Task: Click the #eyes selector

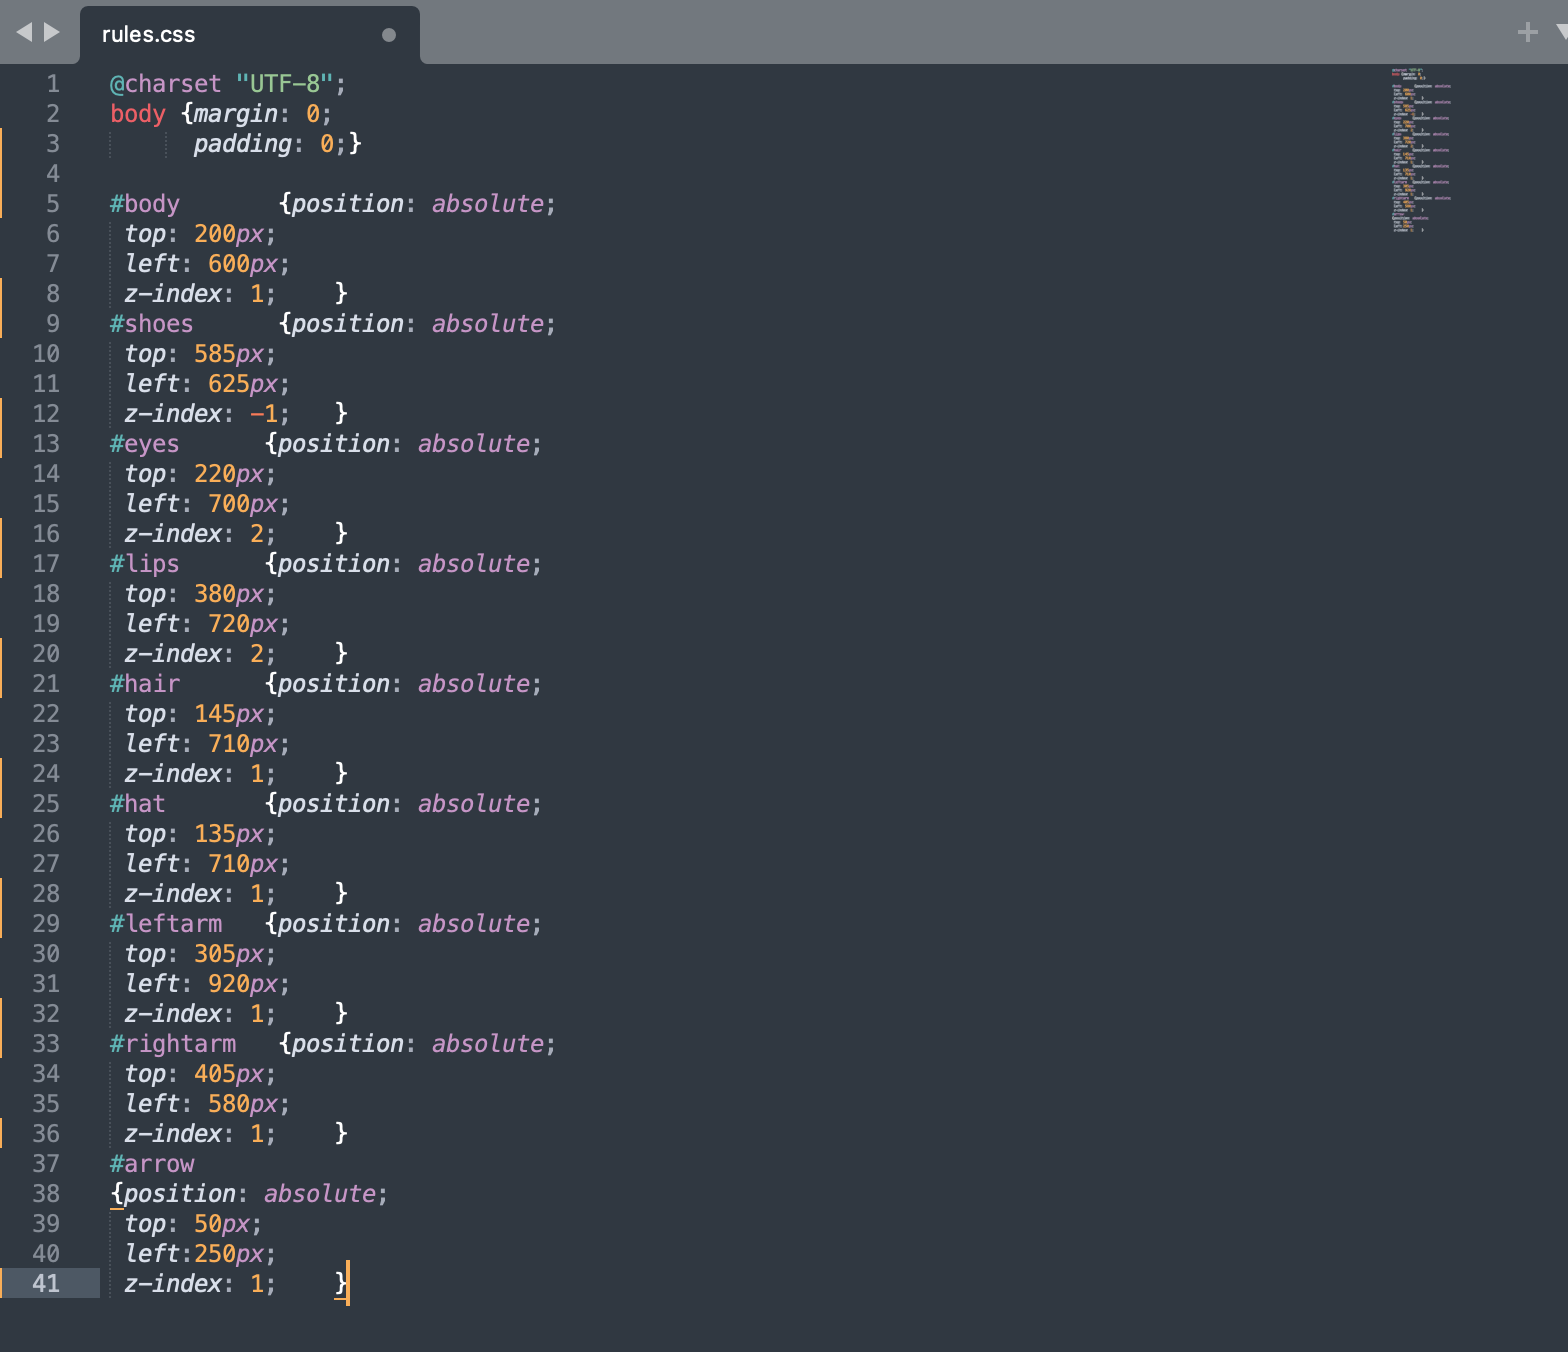Action: pyautogui.click(x=144, y=444)
